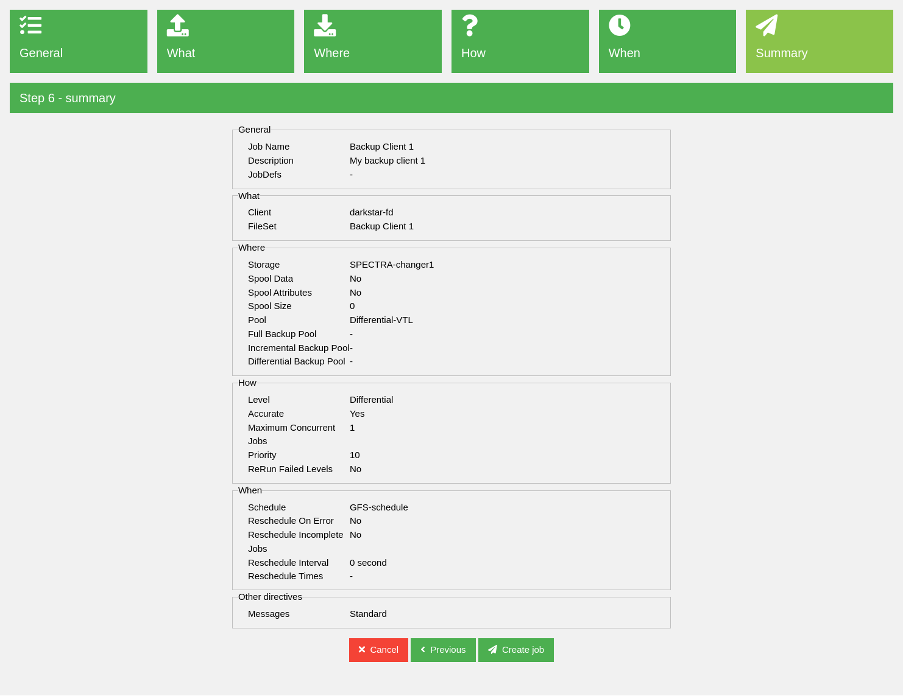This screenshot has height=696, width=904.
Task: Click the Level value 'Differential'
Action: [371, 400]
